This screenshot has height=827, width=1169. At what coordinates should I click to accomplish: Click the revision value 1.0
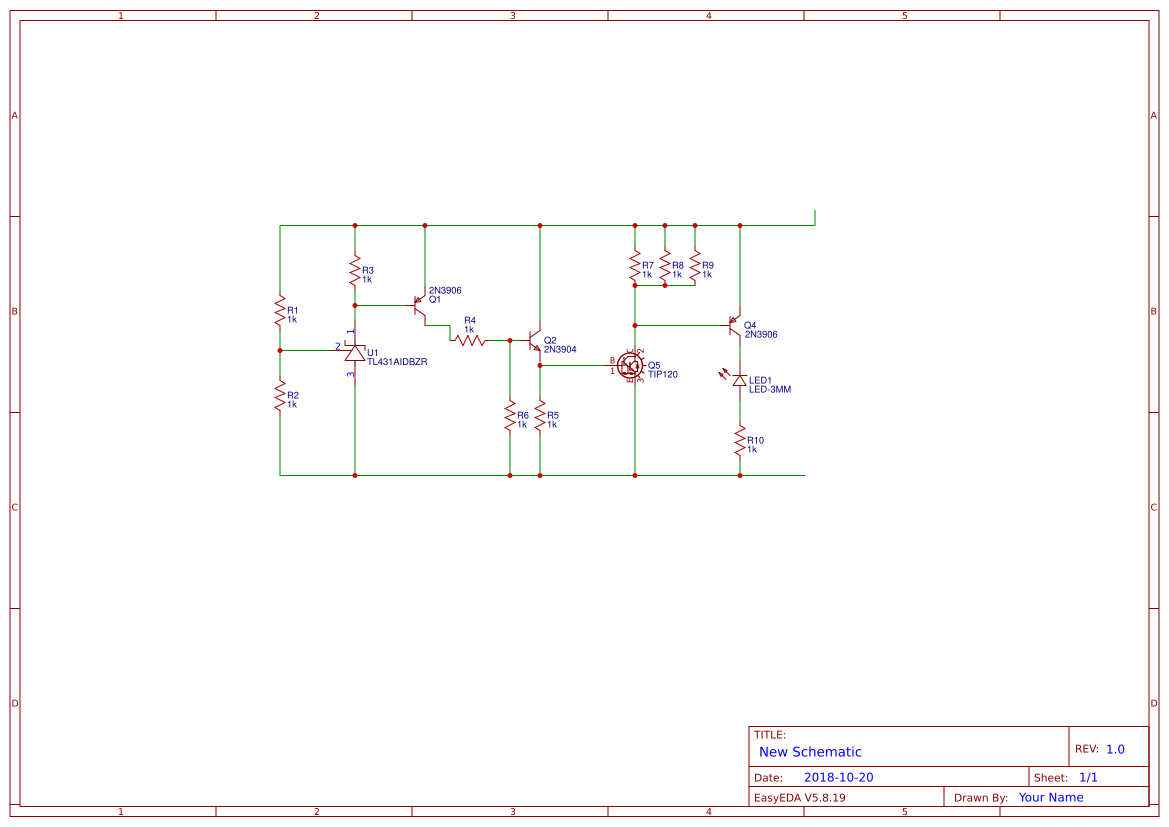(x=1115, y=749)
